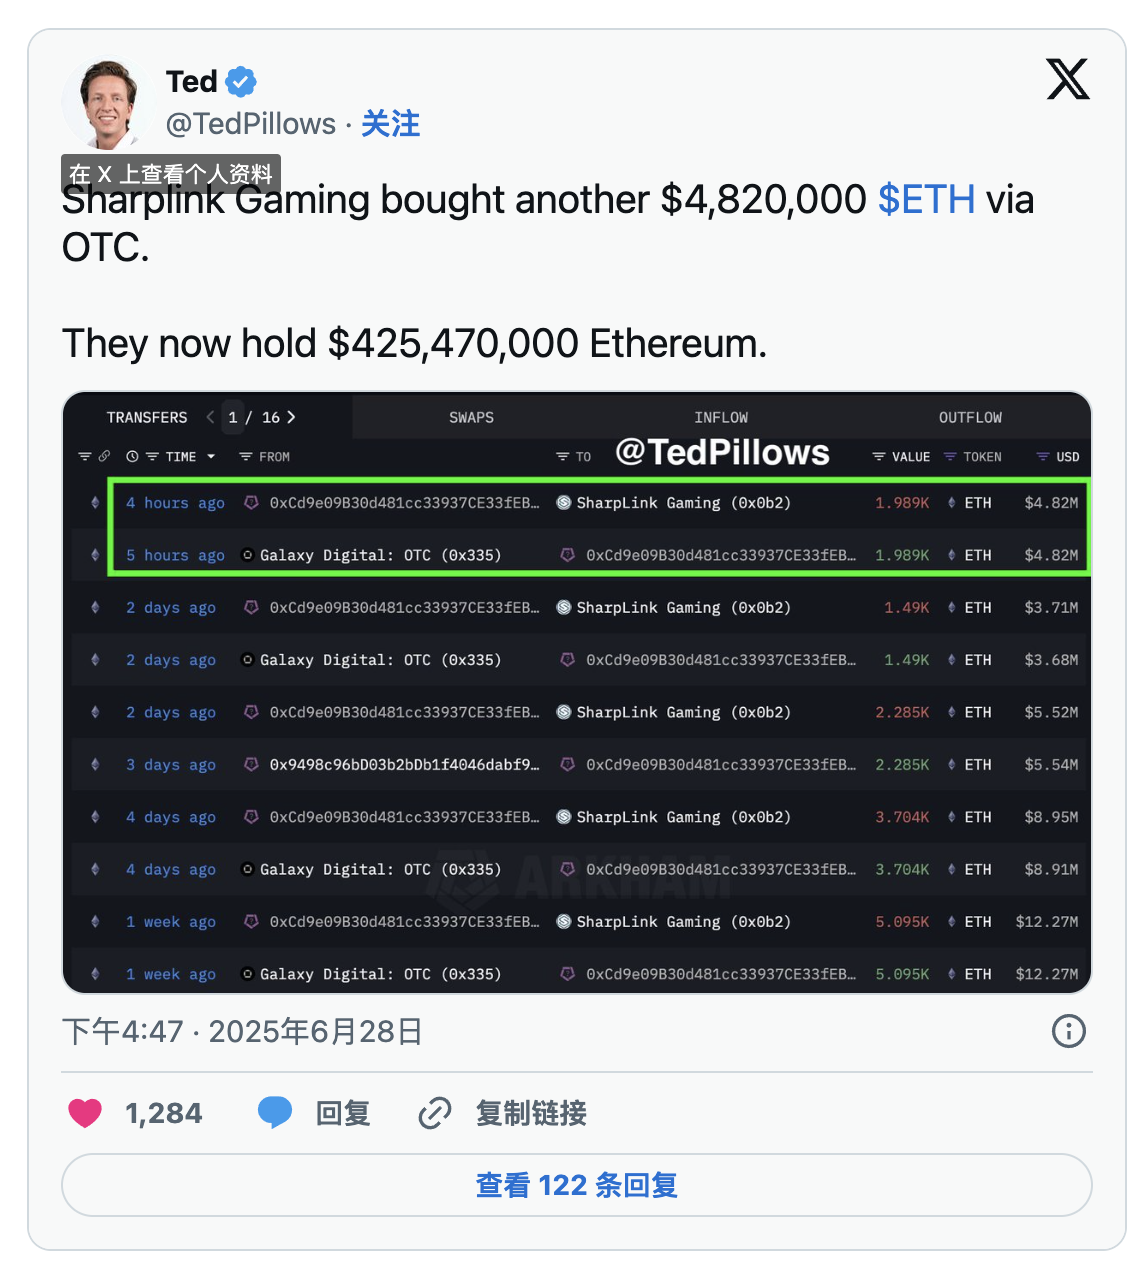The image size is (1144, 1282).
Task: Open the $ETH cashtag link
Action: [926, 200]
